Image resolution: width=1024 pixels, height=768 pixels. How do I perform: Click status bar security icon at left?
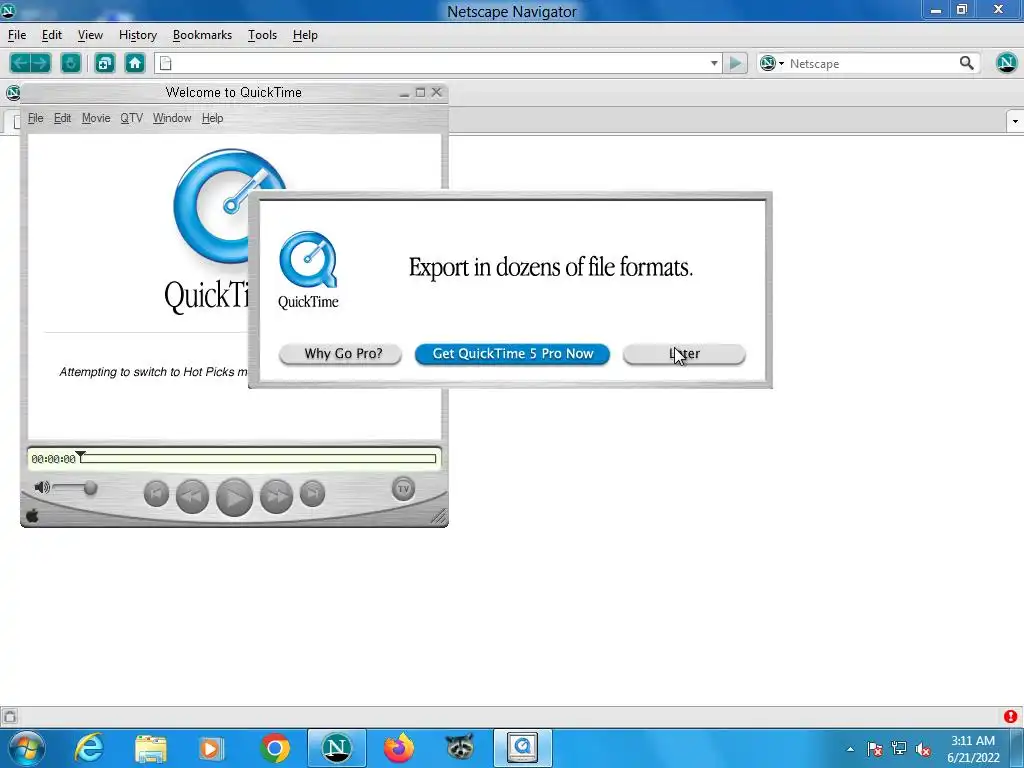(x=10, y=716)
